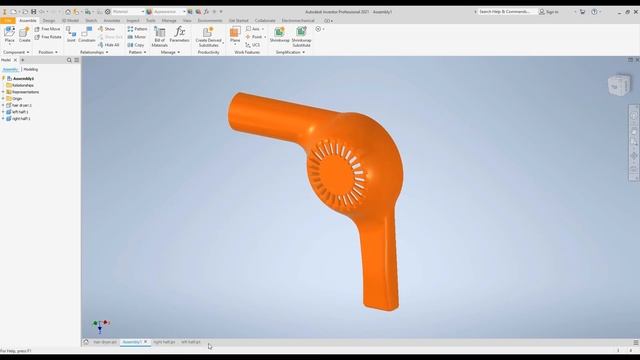Screen dimensions: 640x360
Task: Open the Component panel dropdown
Action: (x=16, y=52)
